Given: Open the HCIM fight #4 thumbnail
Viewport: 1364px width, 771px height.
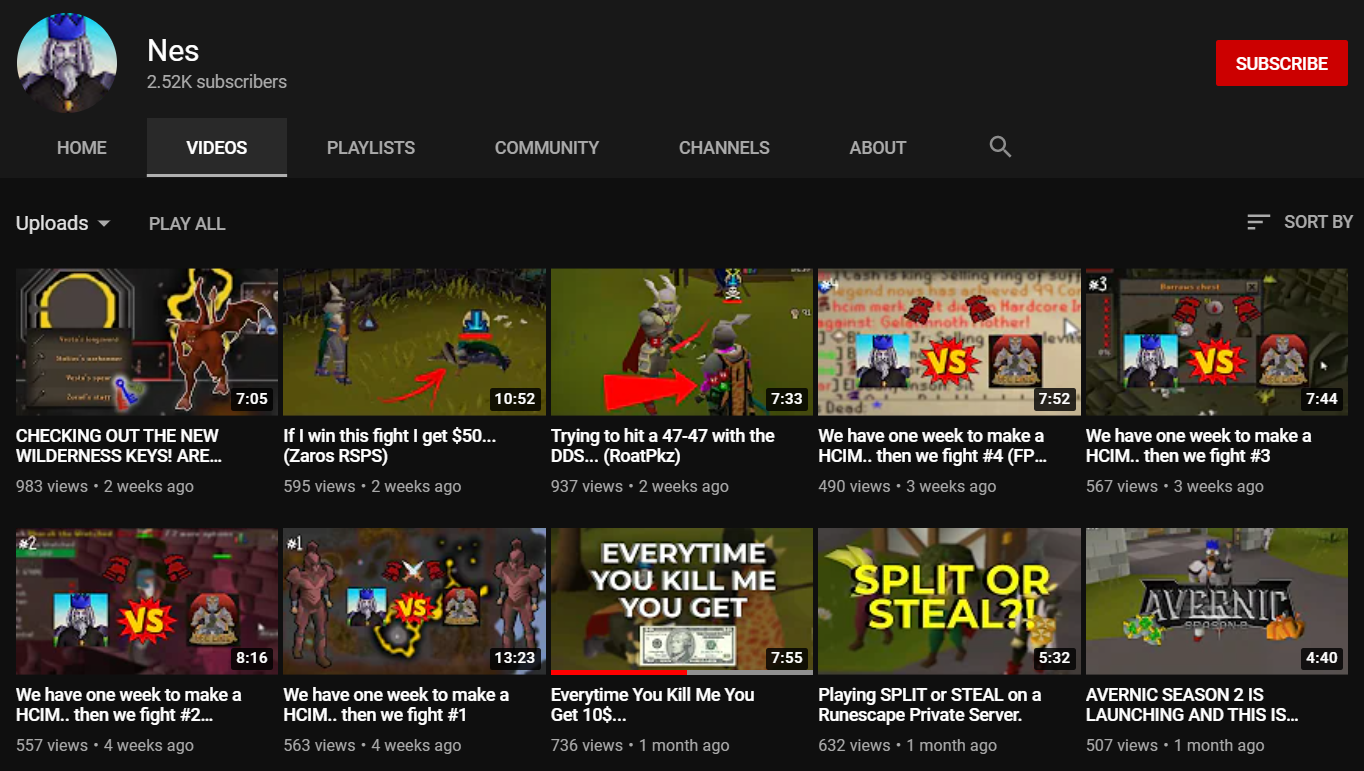Looking at the screenshot, I should [949, 342].
